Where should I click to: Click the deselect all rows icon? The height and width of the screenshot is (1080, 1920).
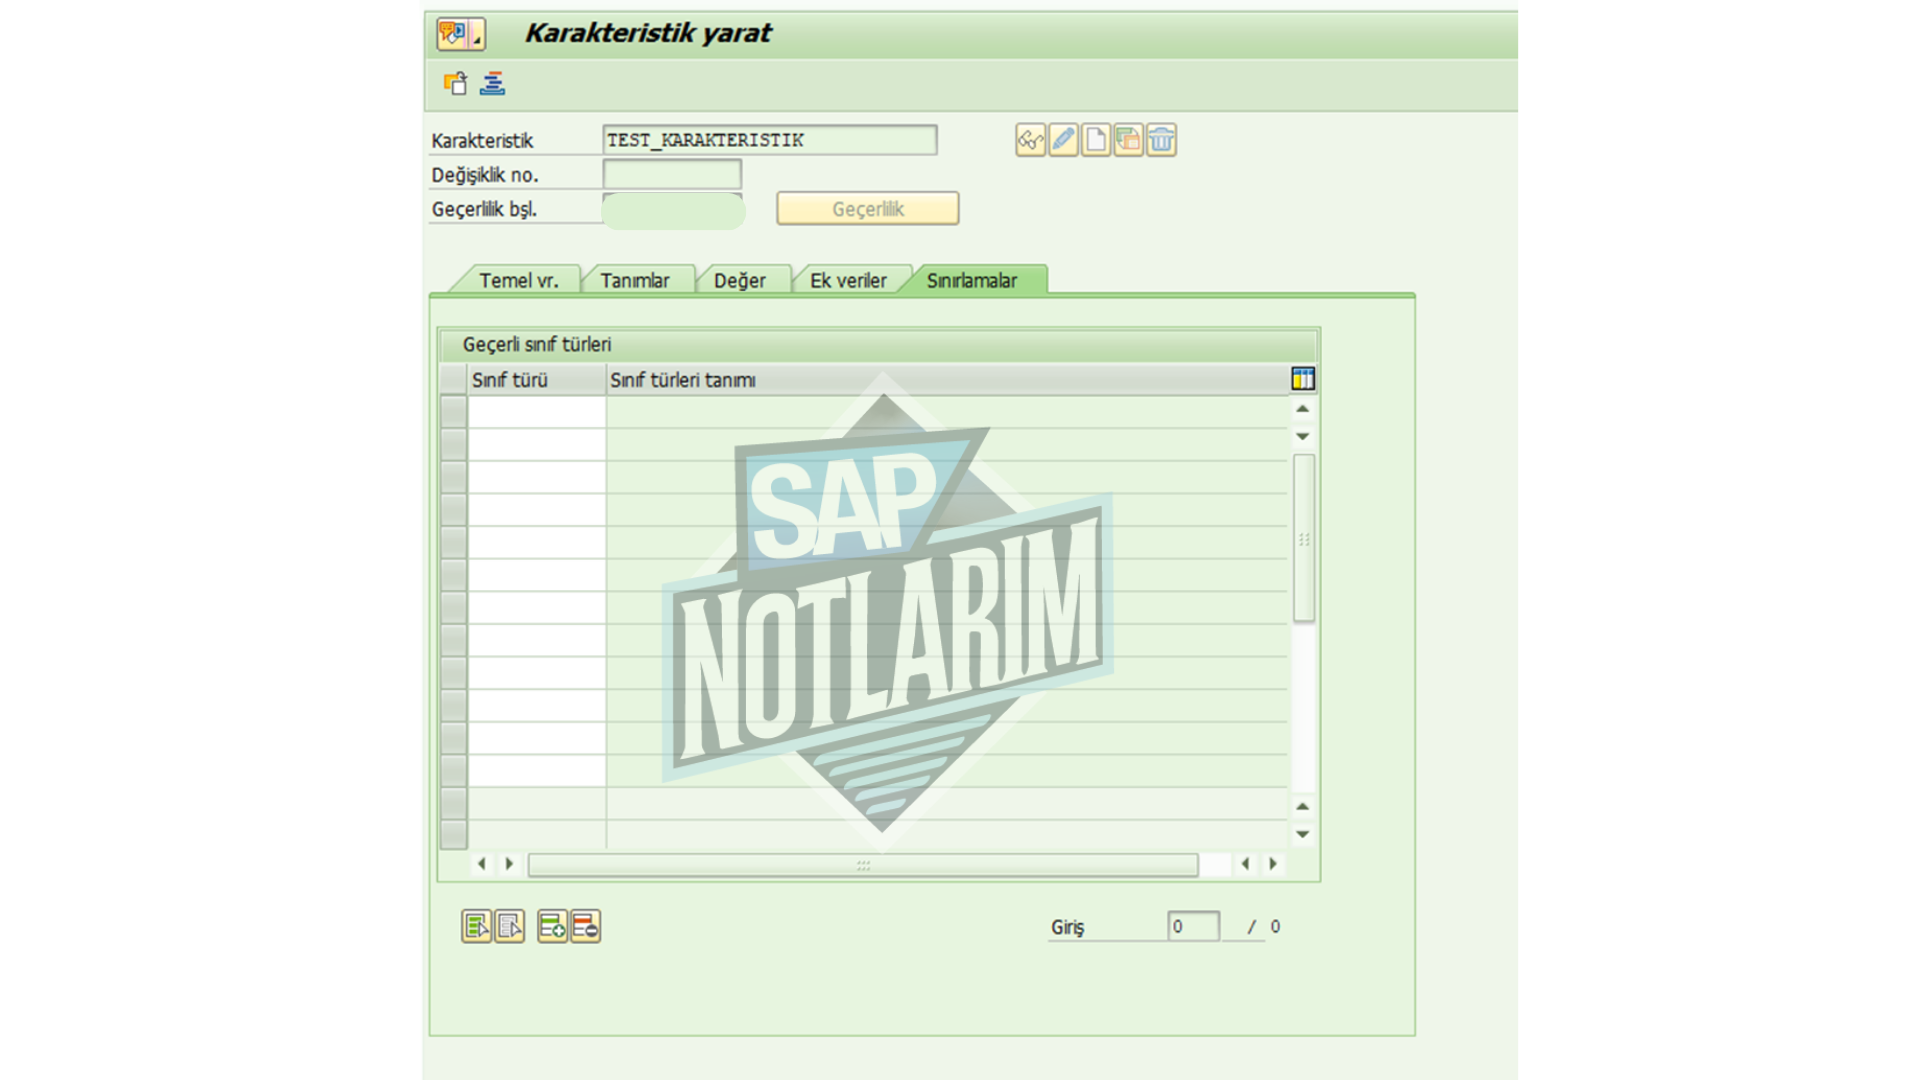pos(509,927)
